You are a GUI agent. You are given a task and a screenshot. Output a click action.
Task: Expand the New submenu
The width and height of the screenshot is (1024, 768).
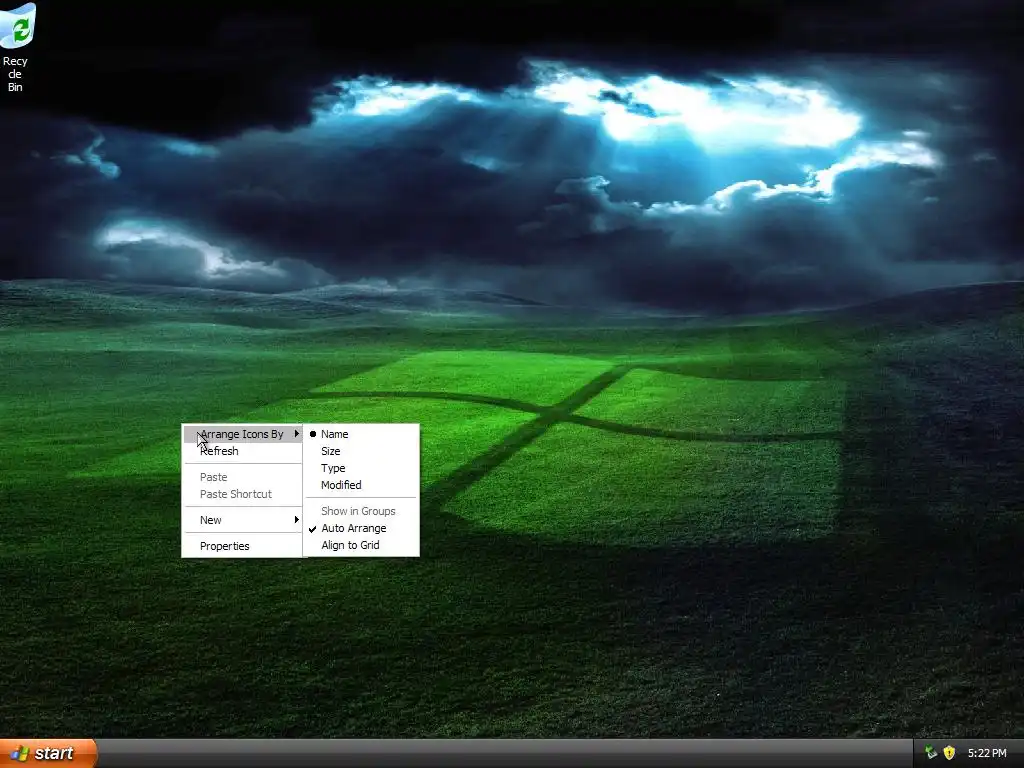(242, 520)
